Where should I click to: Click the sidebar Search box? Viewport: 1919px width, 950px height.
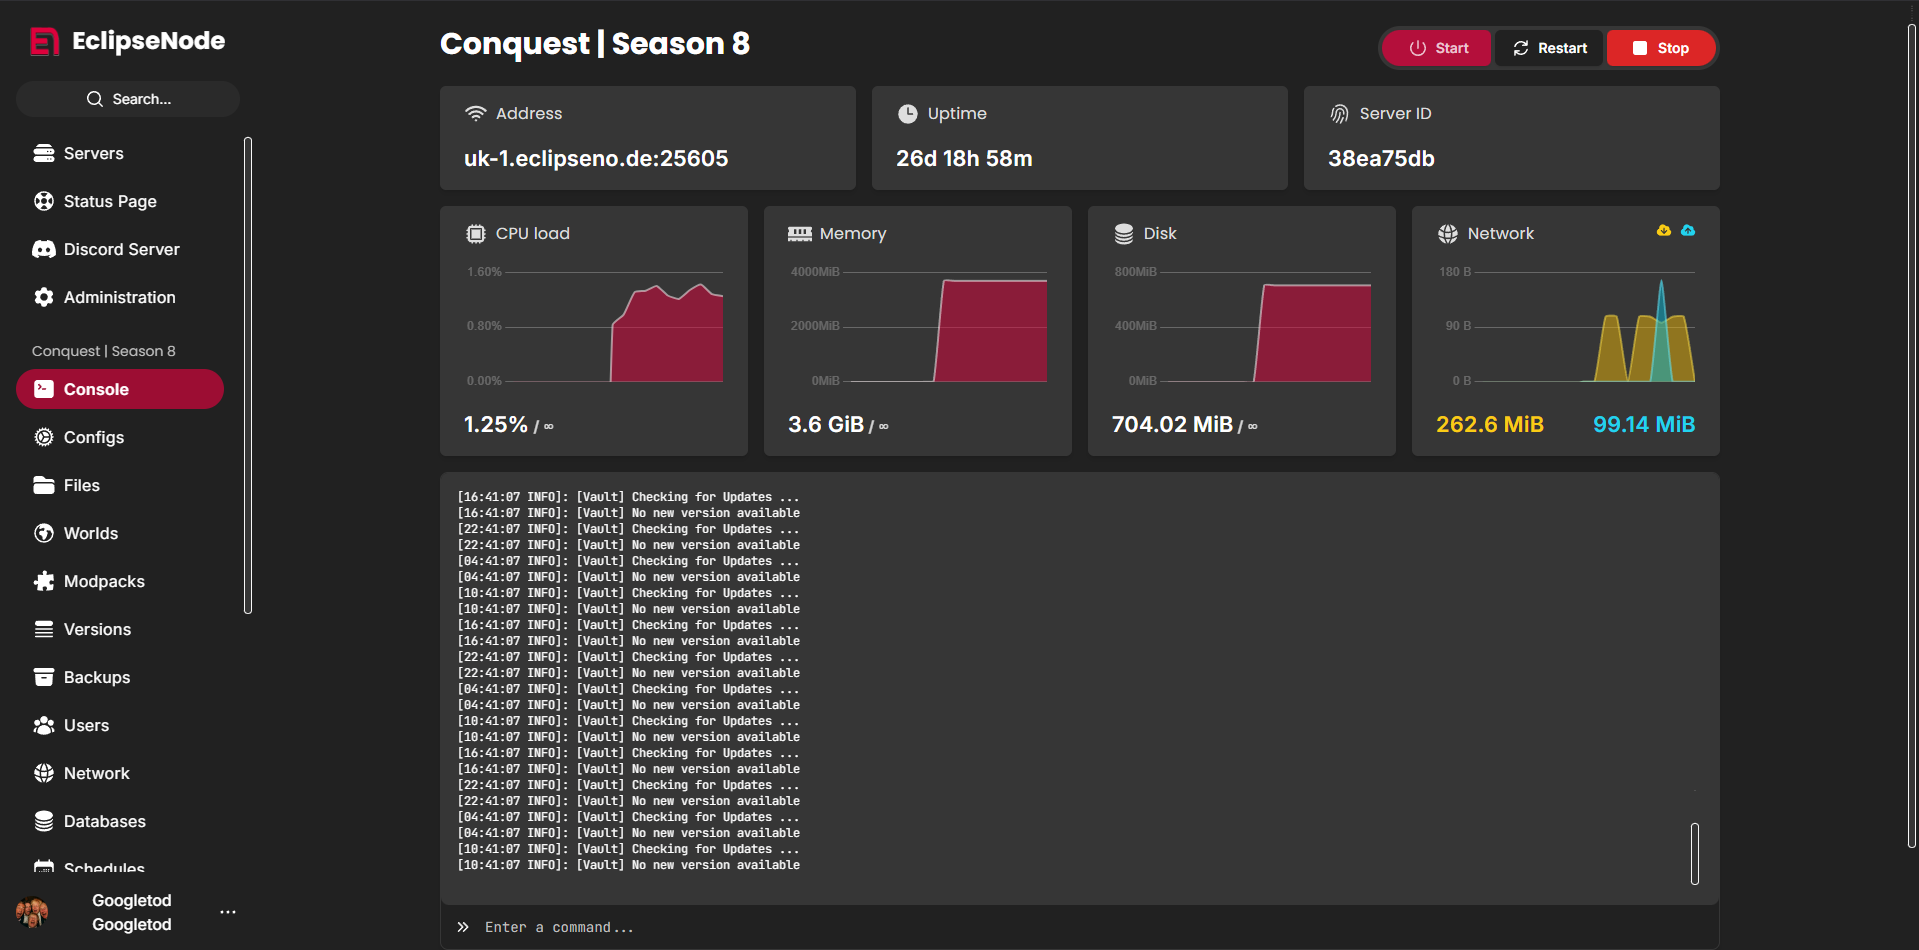click(x=128, y=99)
